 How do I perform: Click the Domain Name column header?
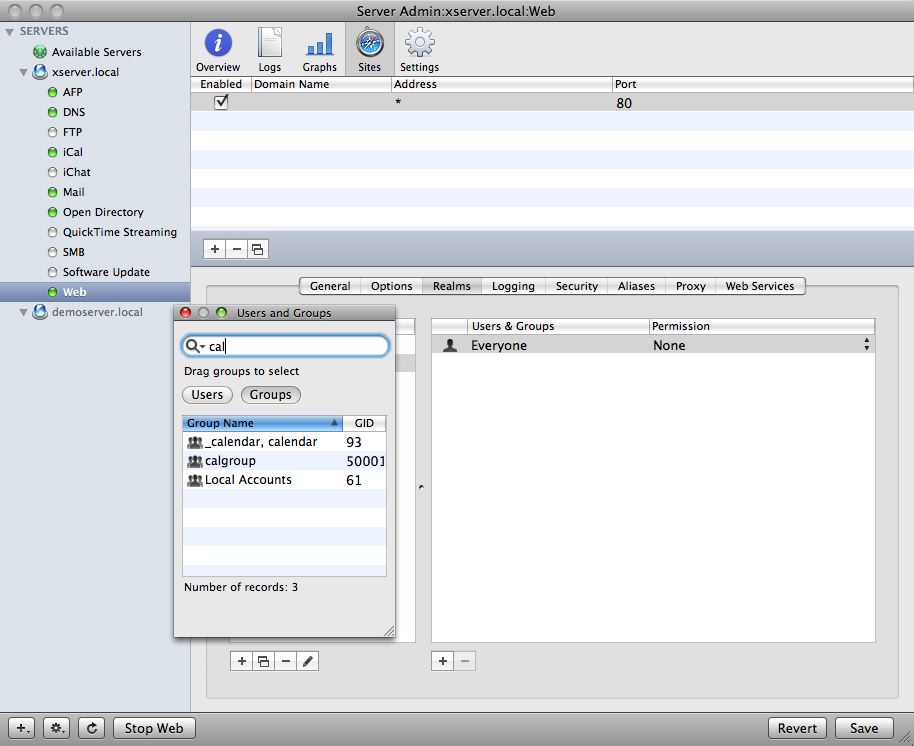click(x=321, y=84)
